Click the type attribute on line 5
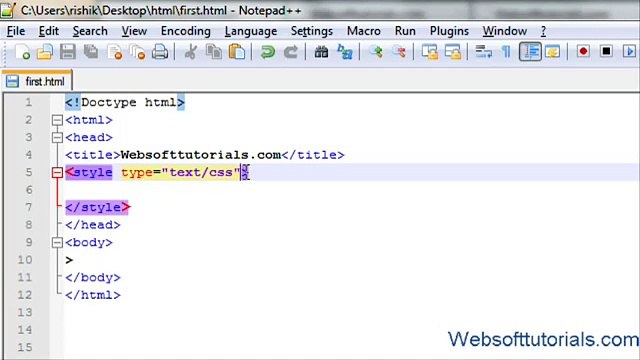The height and width of the screenshot is (360, 640). pos(137,173)
